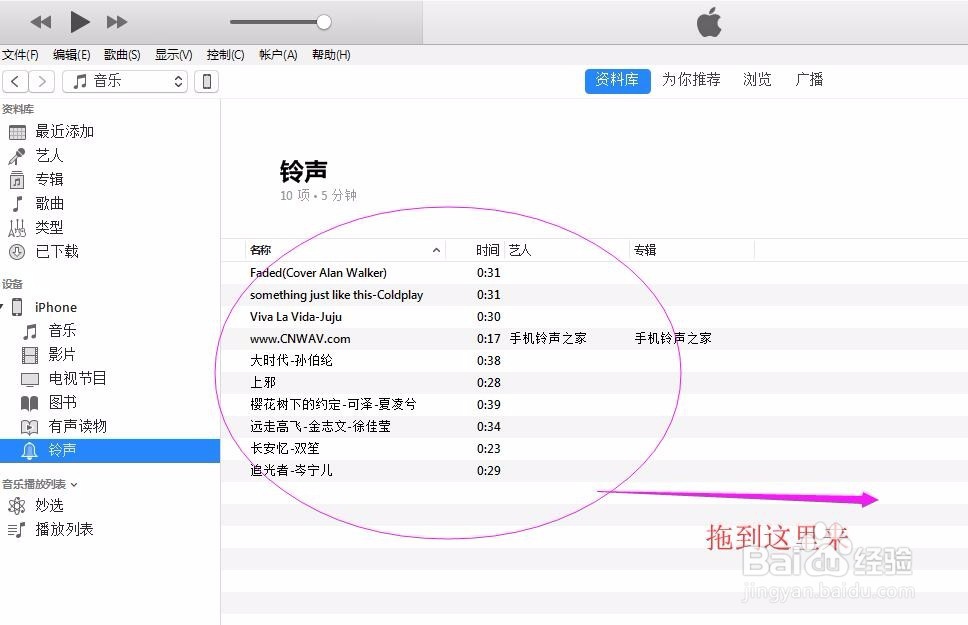Viewport: 968px width, 625px height.
Task: Collapse the 音乐播放列表 section chevron
Action: (74, 485)
